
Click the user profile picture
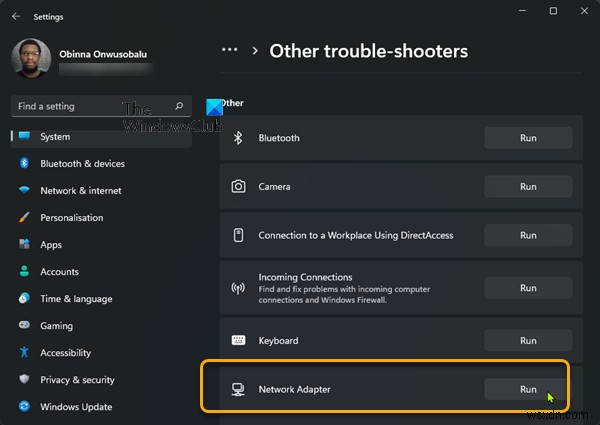pos(30,58)
